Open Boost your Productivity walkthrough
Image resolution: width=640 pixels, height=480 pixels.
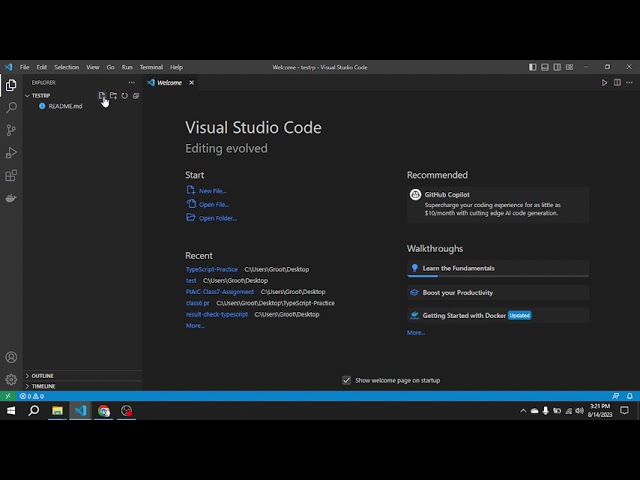pyautogui.click(x=498, y=293)
